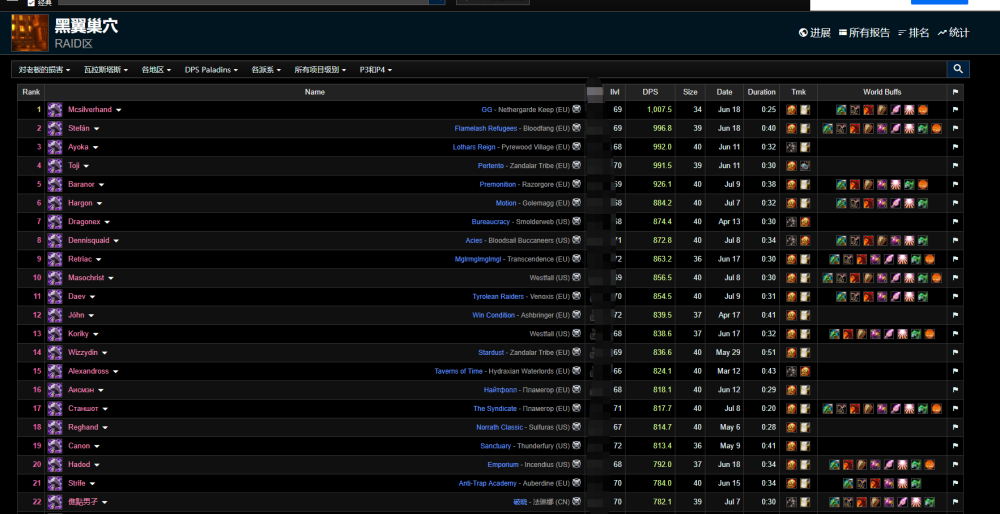Click the 856.5 DPS value in Masochrist's row
This screenshot has width=1000, height=514.
663,278
